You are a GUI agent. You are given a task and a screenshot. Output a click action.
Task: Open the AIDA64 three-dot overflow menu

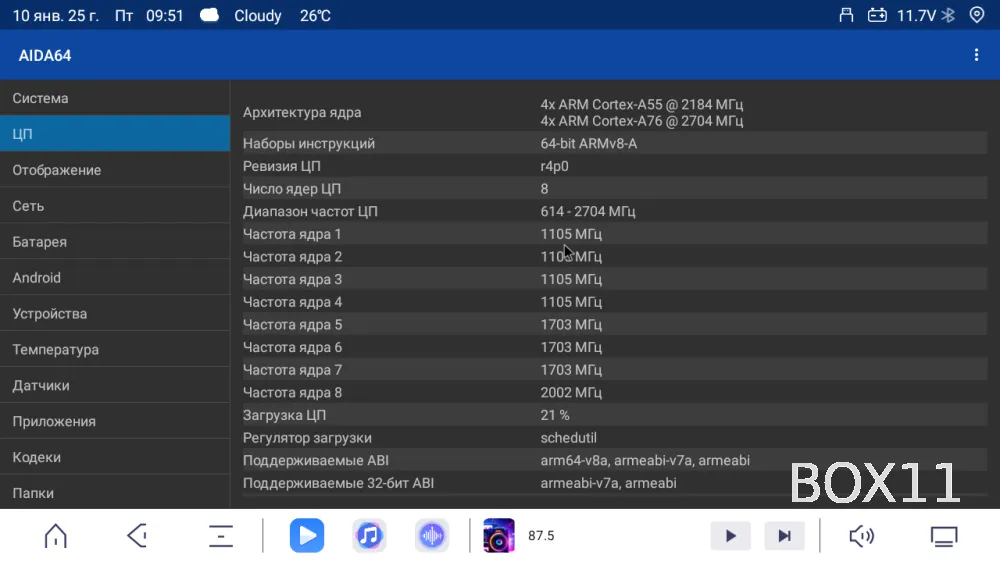[976, 55]
